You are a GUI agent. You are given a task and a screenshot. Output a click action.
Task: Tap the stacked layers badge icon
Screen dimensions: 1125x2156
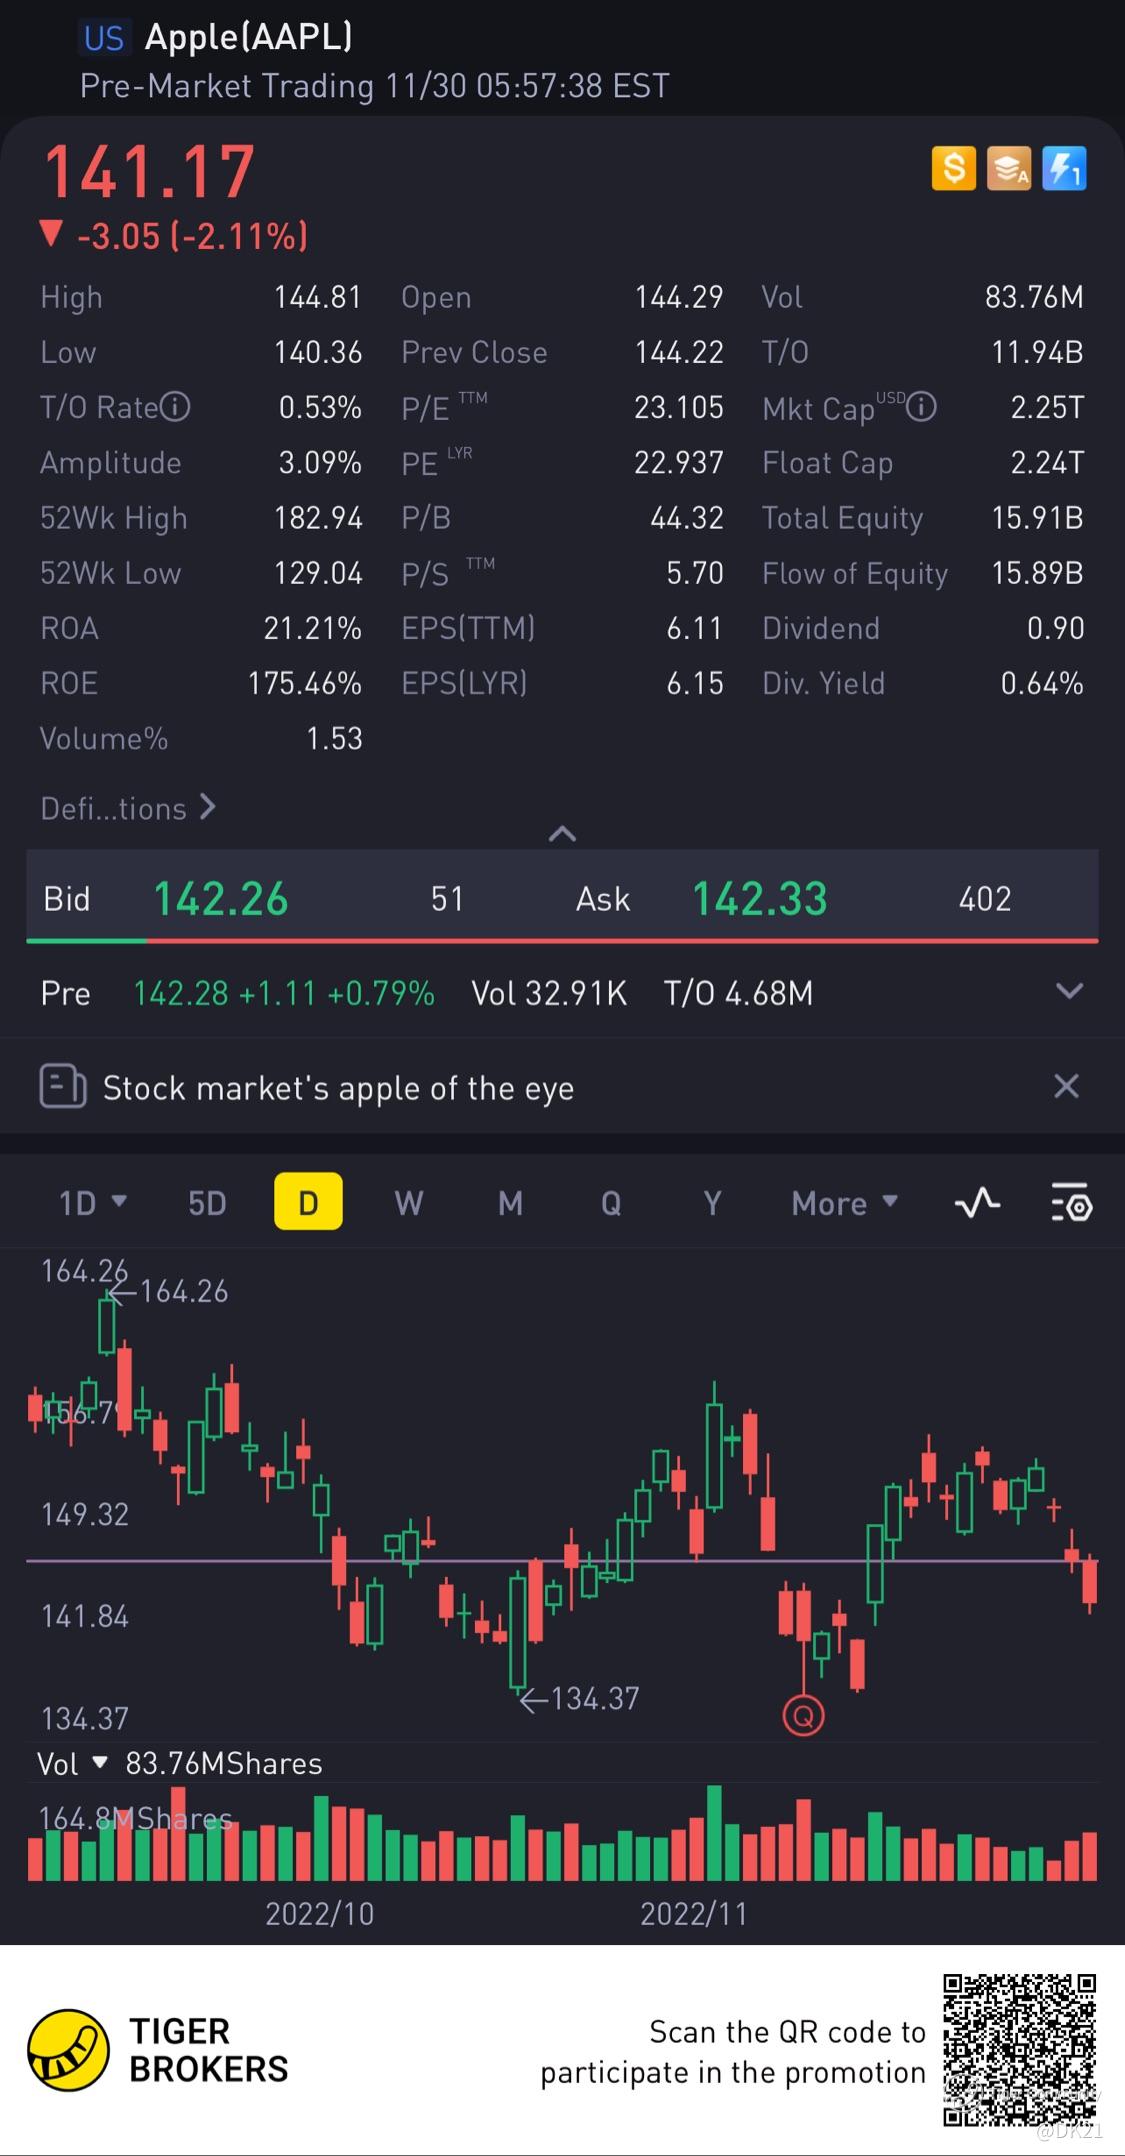(x=1008, y=168)
